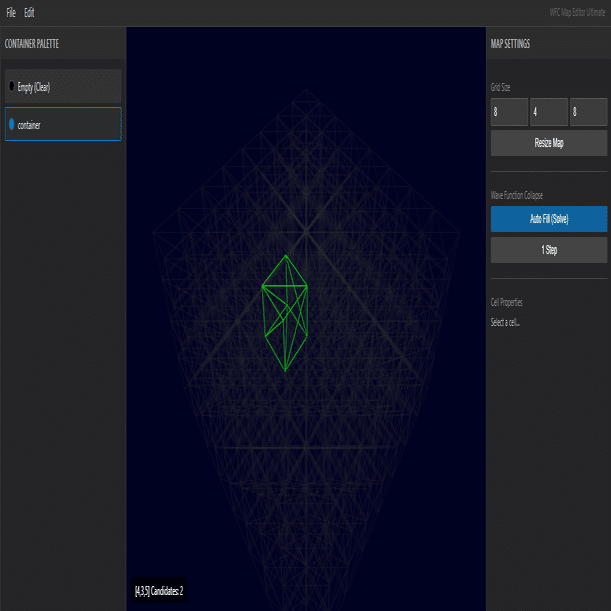Click the 1 Step button

(x=549, y=250)
